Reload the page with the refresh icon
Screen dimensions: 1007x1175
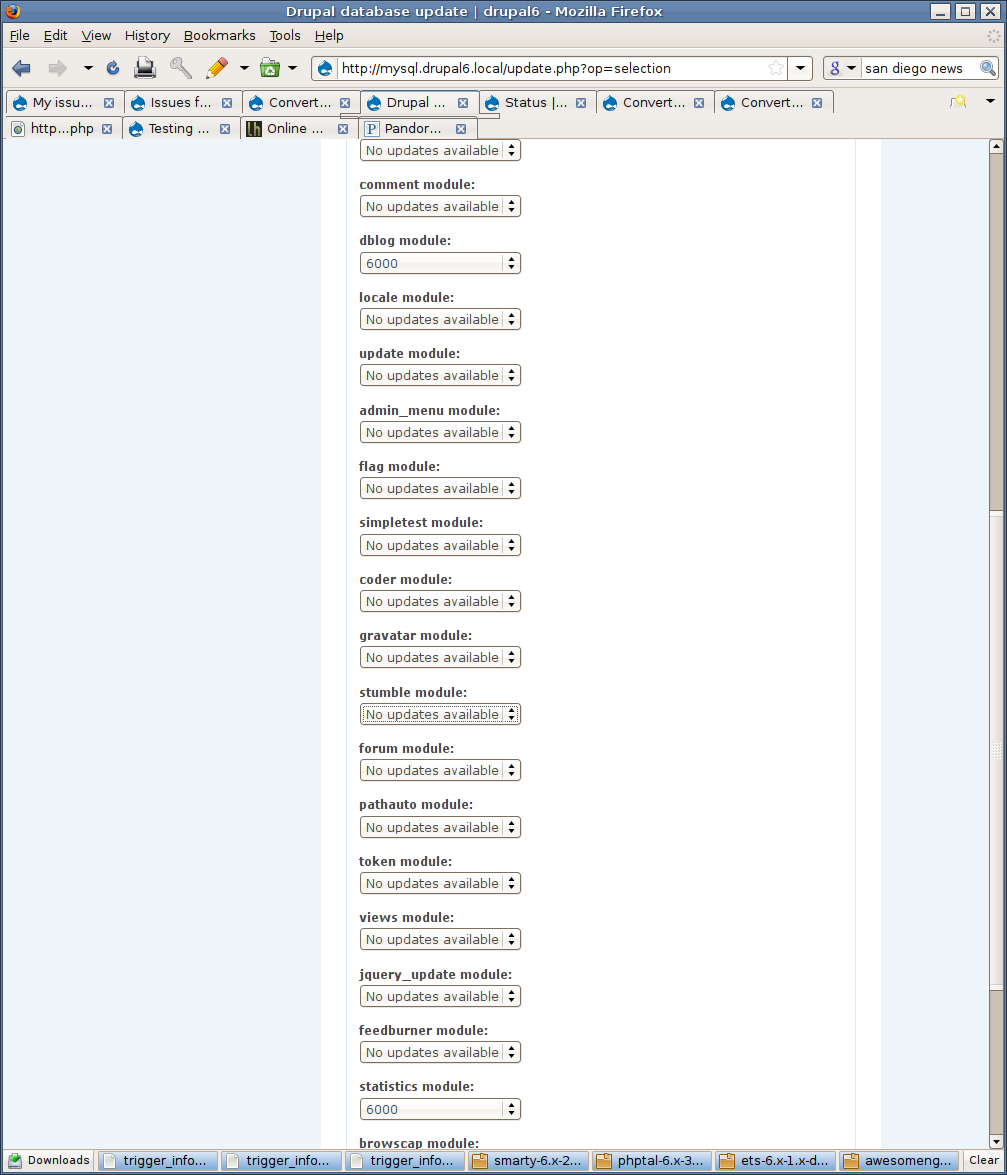(112, 68)
